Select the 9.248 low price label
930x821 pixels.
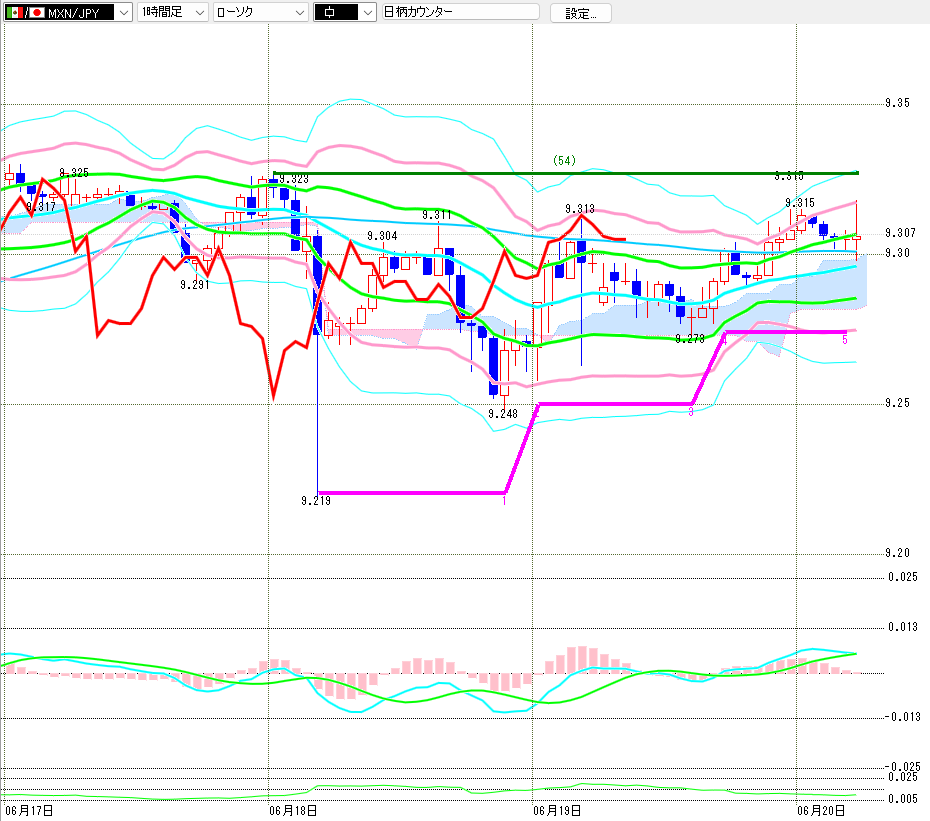pos(503,413)
